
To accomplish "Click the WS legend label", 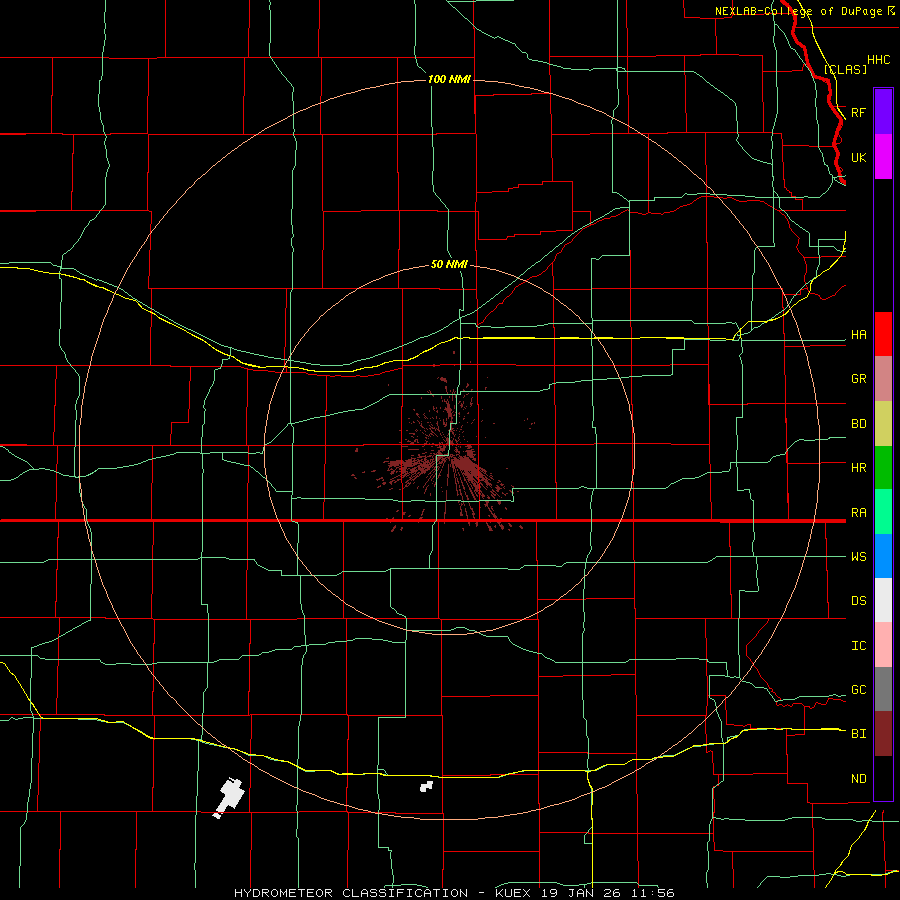I will click(859, 557).
